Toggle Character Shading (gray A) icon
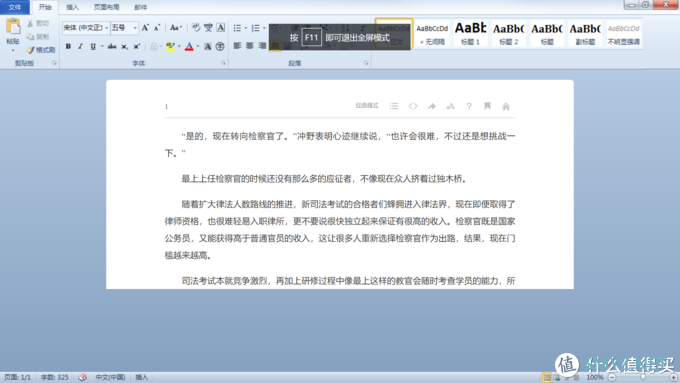Image resolution: width=680 pixels, height=383 pixels. click(208, 46)
